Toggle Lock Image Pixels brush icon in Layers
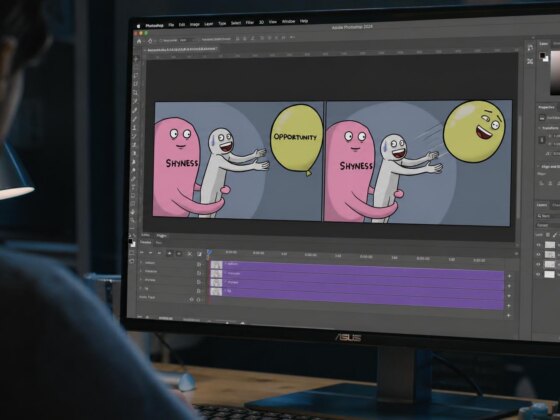The image size is (560, 420). coord(555,235)
